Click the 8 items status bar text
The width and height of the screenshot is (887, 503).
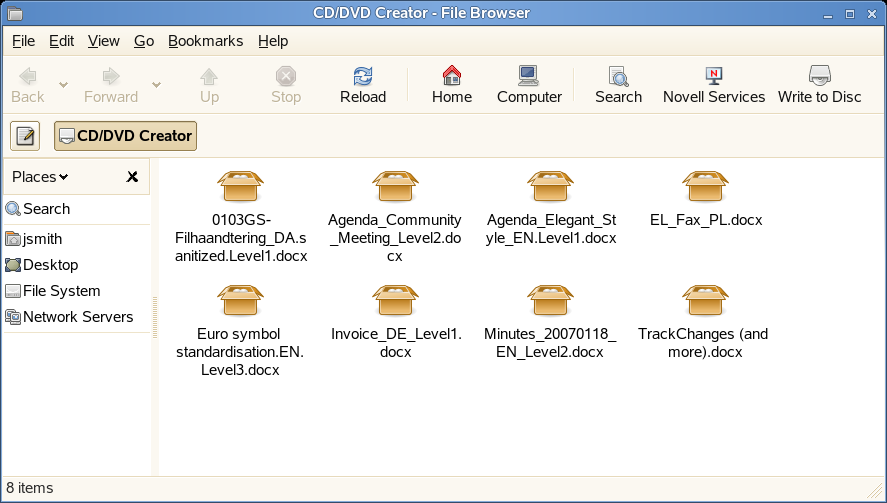tap(29, 488)
